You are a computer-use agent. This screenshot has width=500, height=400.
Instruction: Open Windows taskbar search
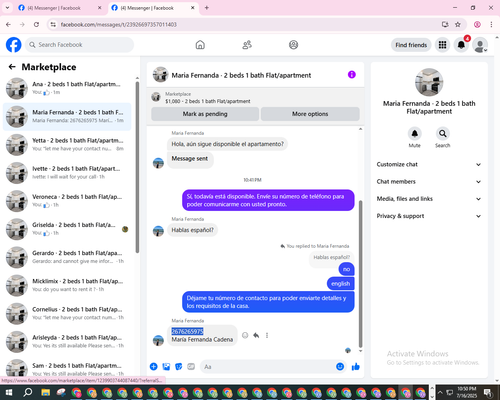tap(28, 392)
